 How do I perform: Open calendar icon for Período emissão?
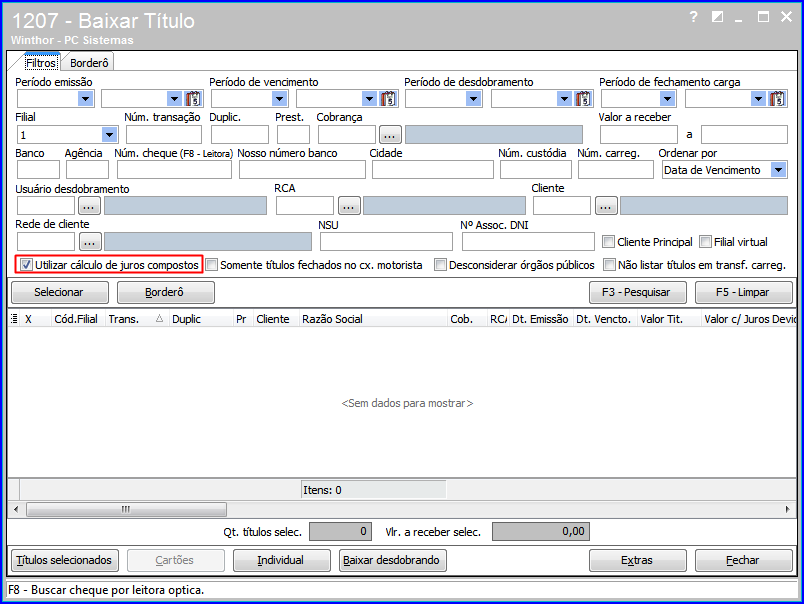tap(193, 98)
